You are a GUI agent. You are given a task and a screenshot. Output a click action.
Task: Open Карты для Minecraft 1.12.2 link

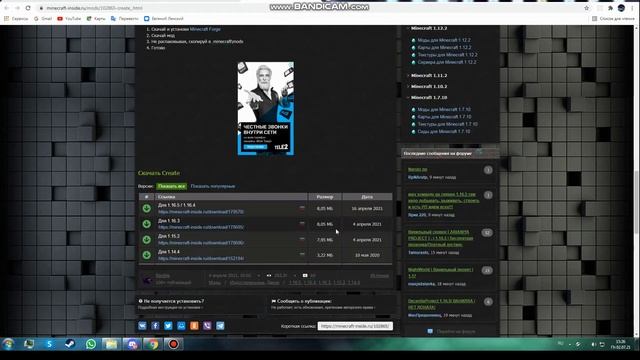pos(444,47)
